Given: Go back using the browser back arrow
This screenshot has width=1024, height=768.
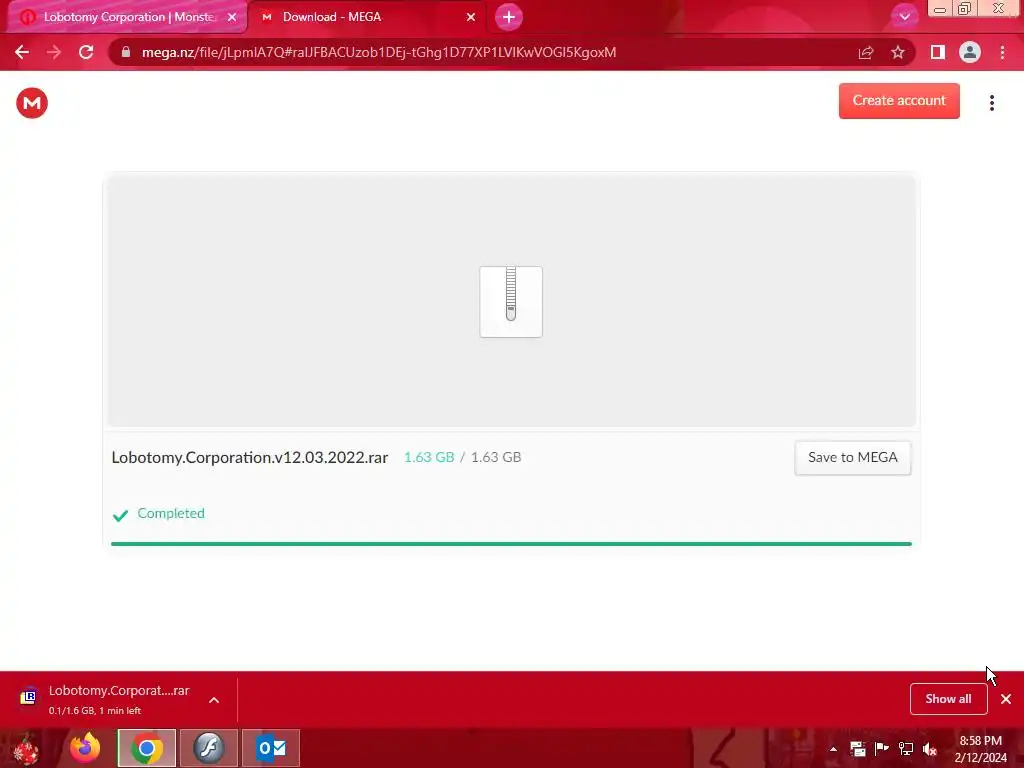Looking at the screenshot, I should [x=22, y=52].
